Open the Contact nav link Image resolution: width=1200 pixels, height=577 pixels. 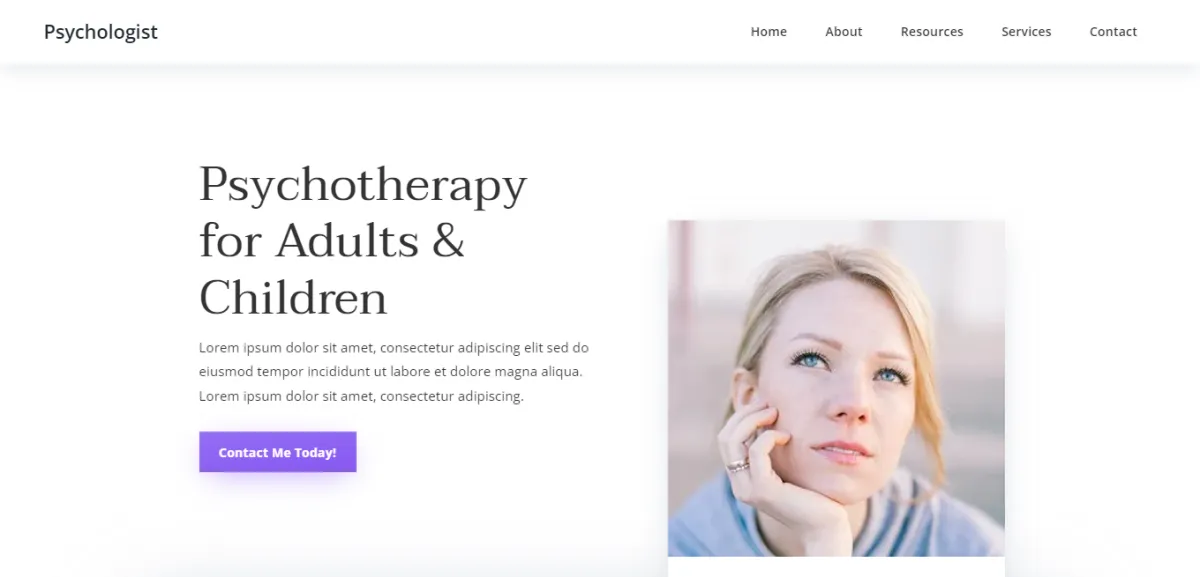pyautogui.click(x=1113, y=31)
